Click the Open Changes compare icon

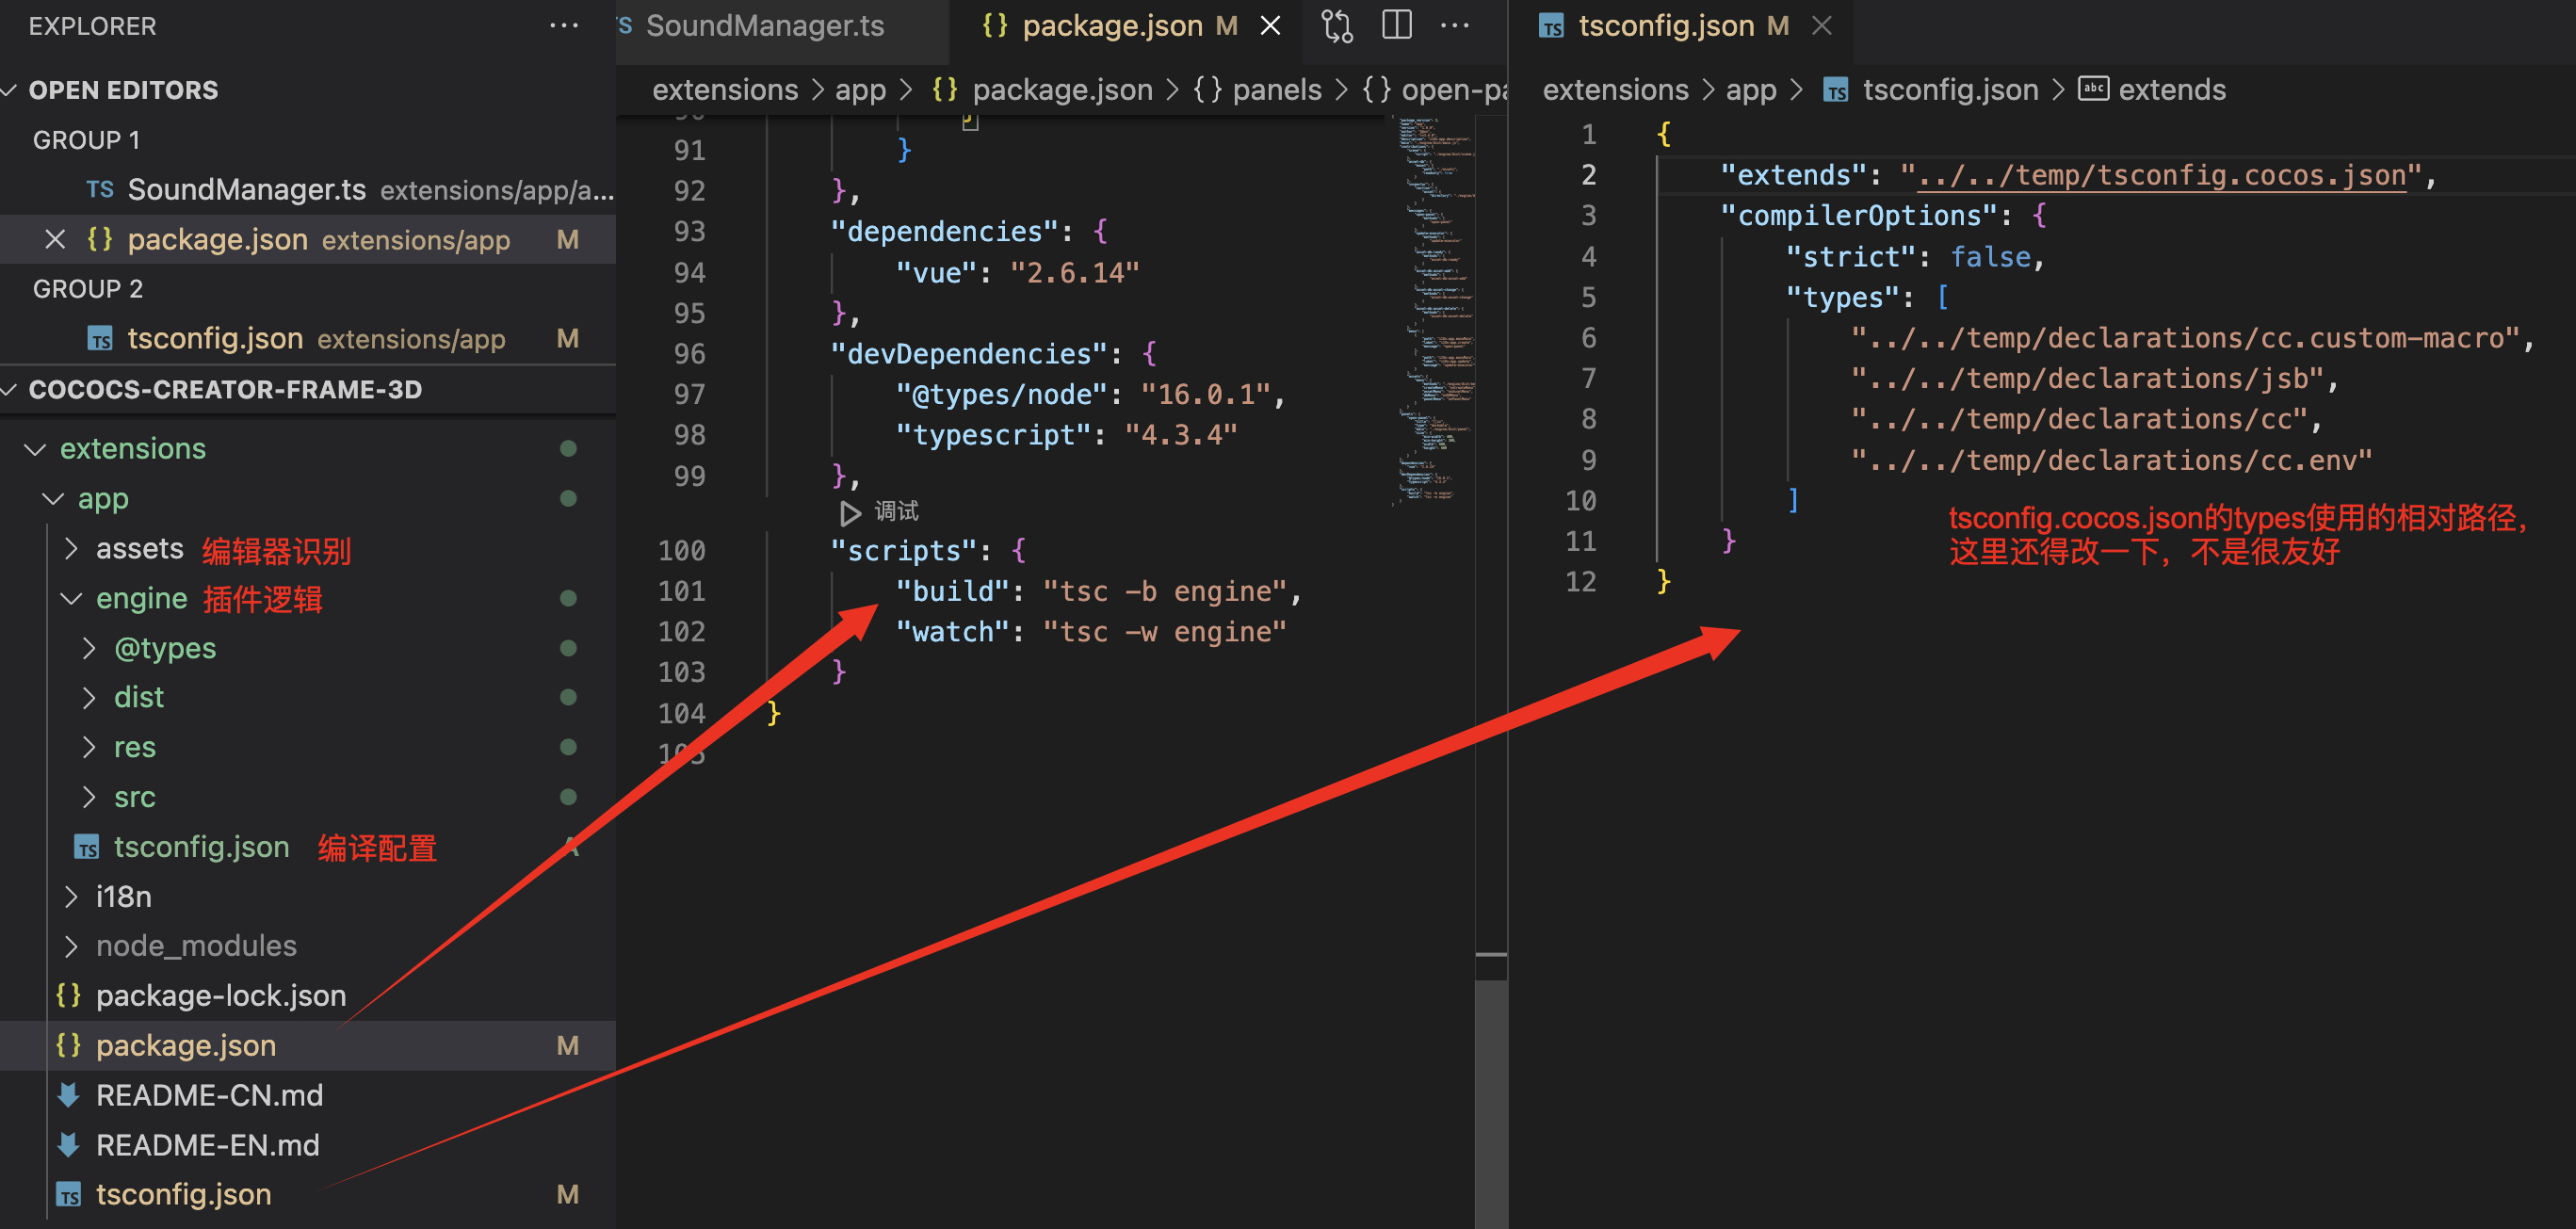[1337, 26]
